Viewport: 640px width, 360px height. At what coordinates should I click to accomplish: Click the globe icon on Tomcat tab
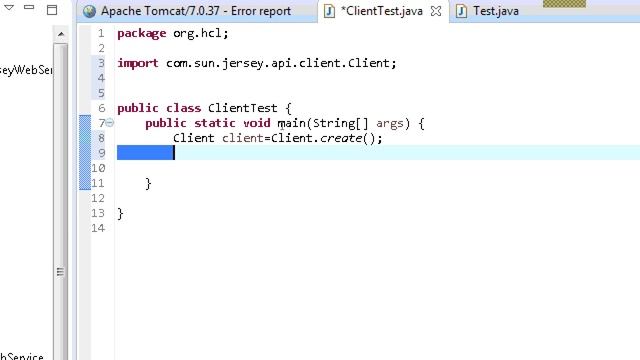[89, 11]
